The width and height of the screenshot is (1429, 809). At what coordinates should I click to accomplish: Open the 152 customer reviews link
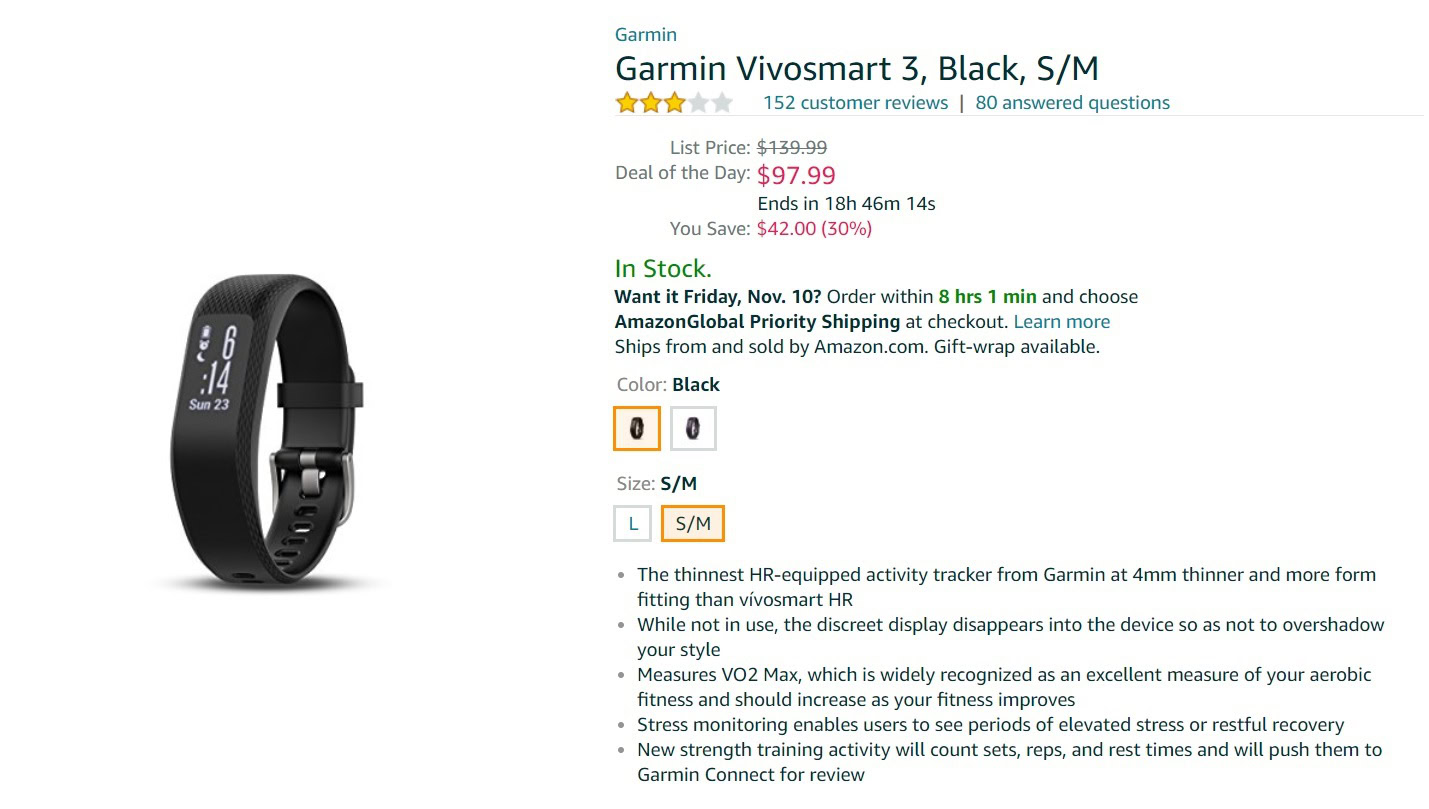pos(855,103)
